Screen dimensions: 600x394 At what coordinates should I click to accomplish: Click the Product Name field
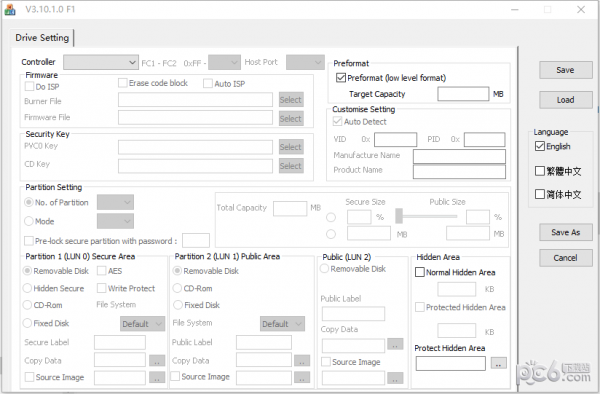[459, 171]
